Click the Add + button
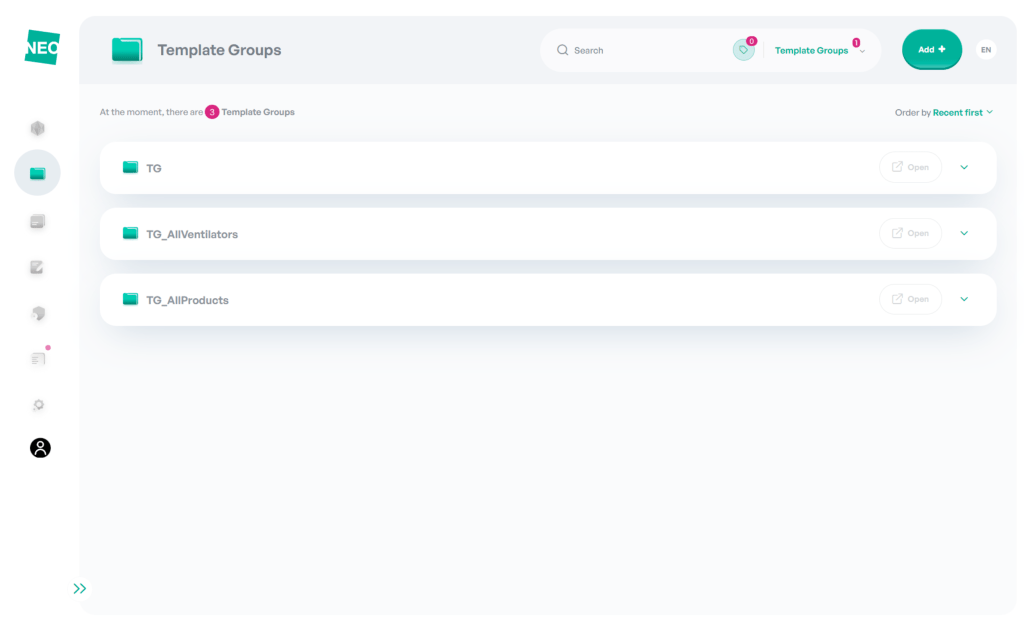Image resolution: width=1024 pixels, height=625 pixels. pyautogui.click(x=931, y=50)
